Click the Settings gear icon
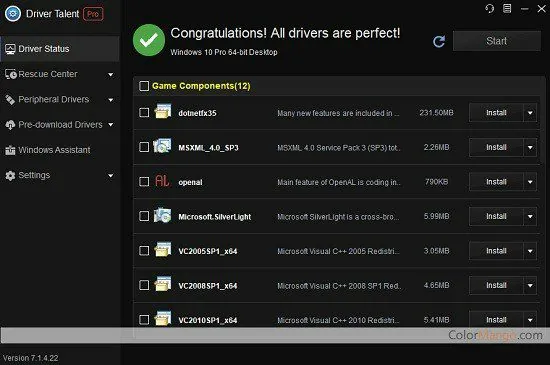Screen dimensions: 550x365 tap(10, 175)
